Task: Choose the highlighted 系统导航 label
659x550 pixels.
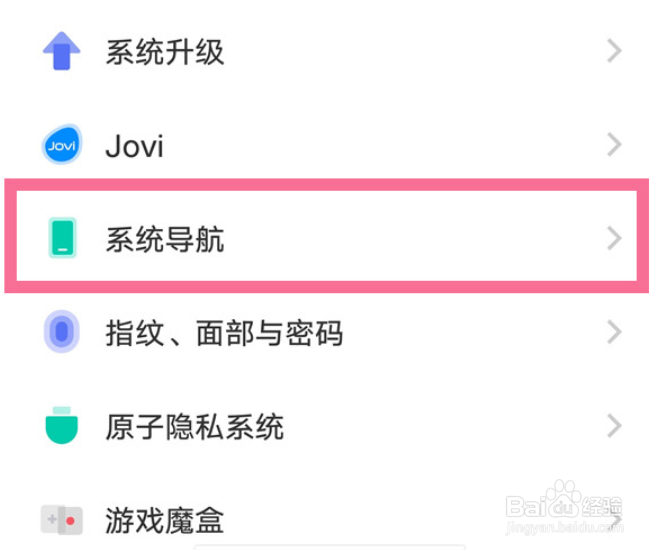Action: 165,239
